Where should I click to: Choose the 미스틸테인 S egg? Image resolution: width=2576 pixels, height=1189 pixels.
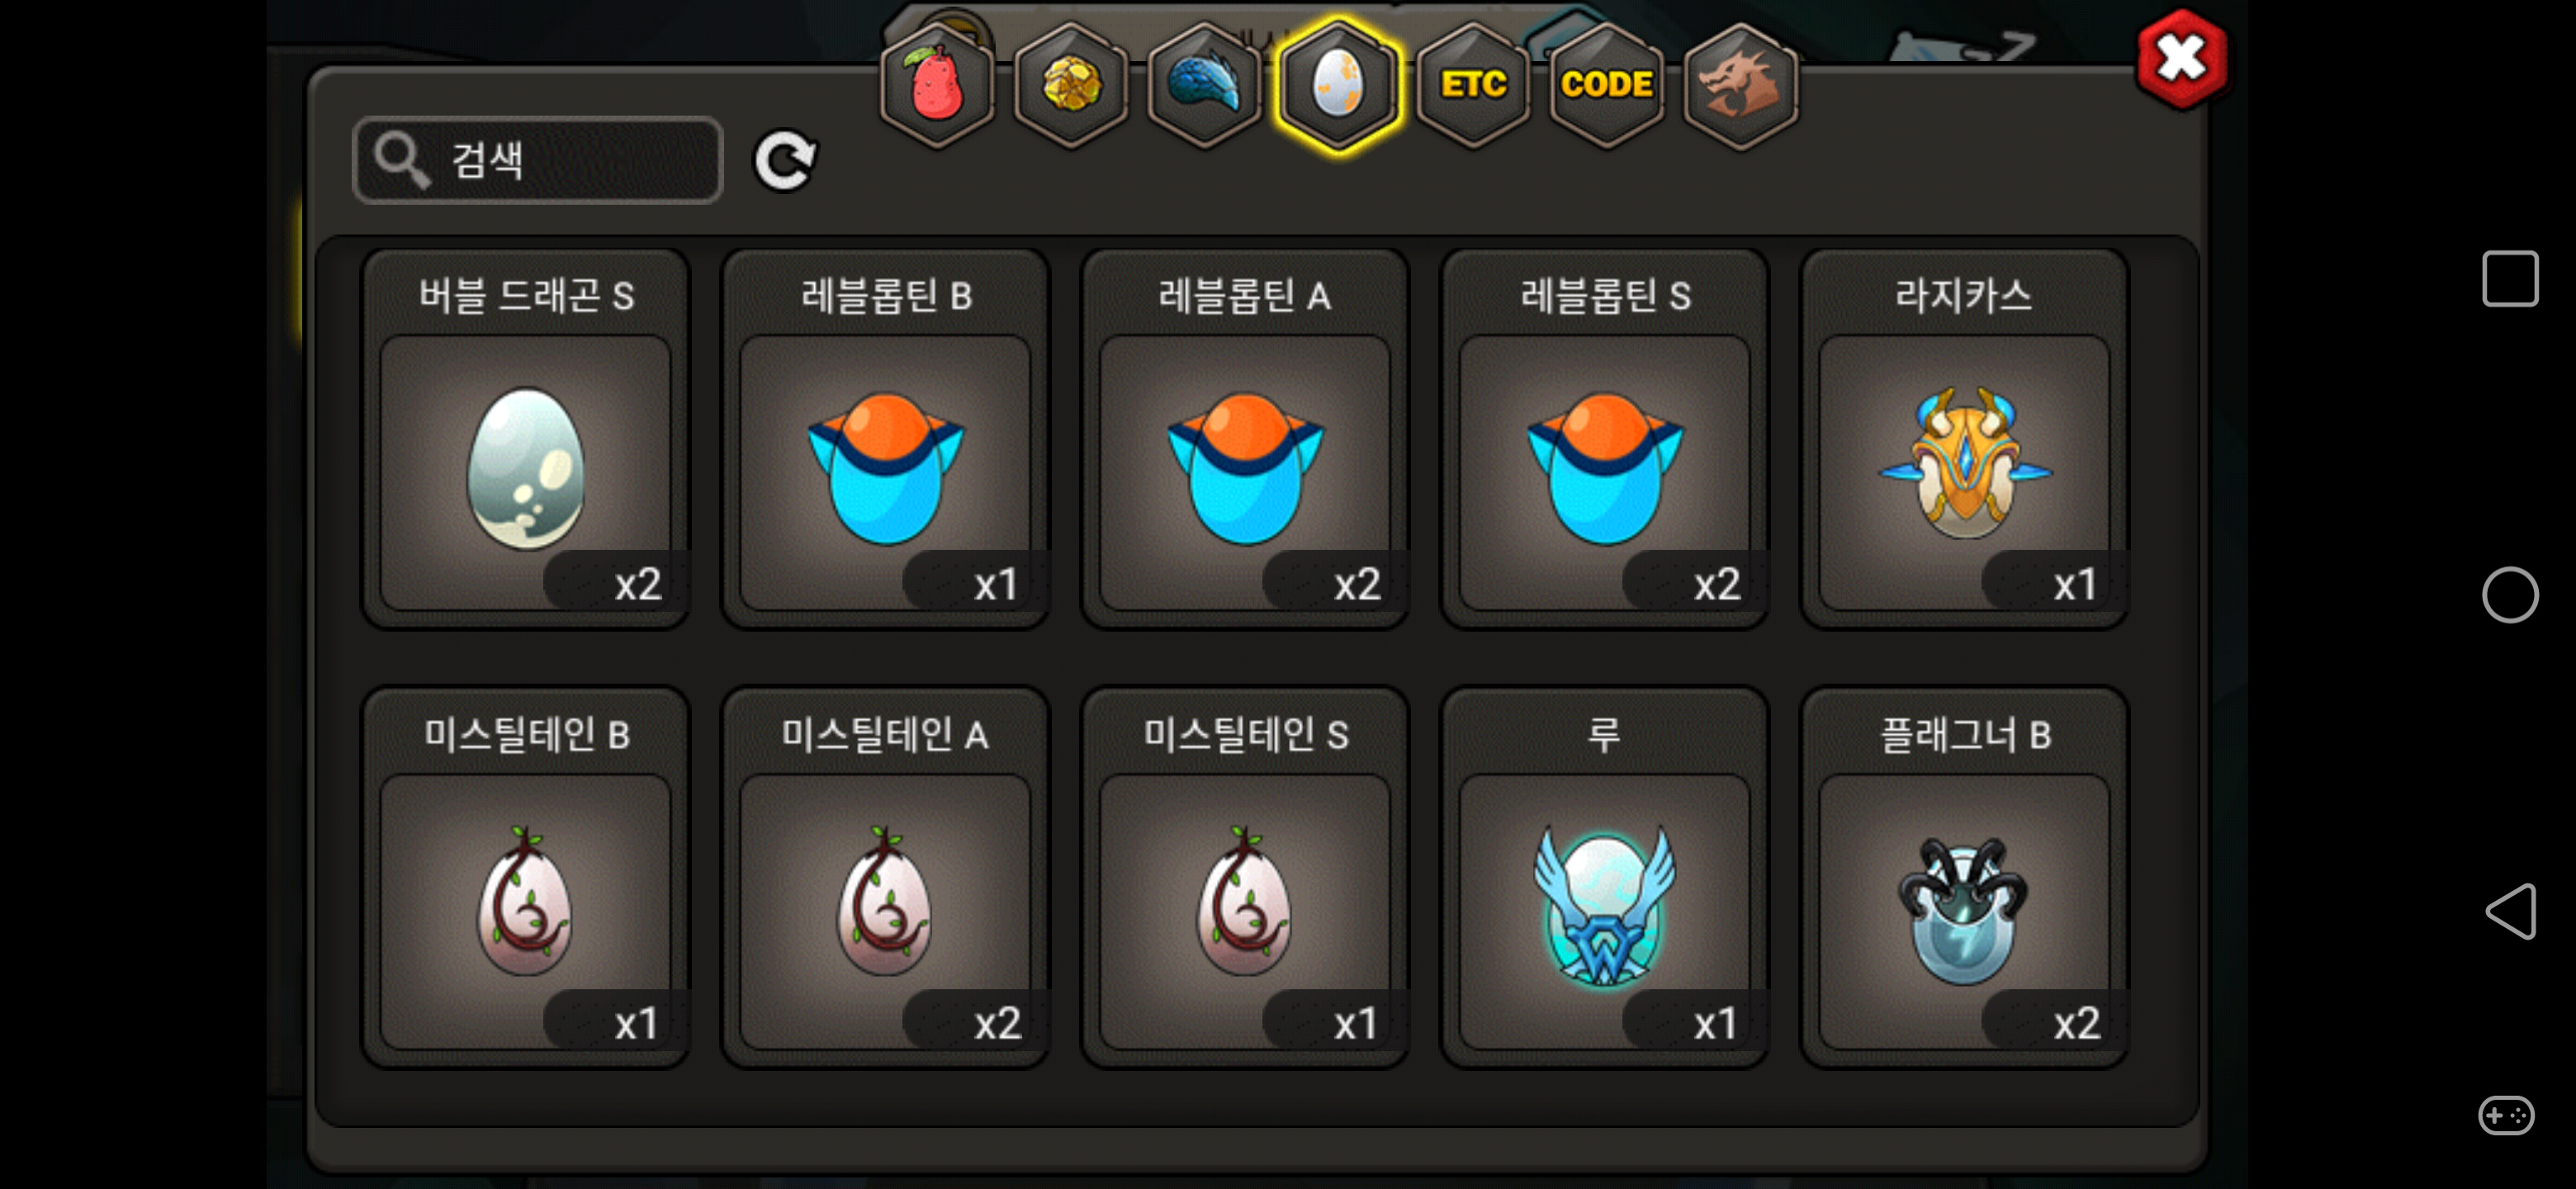tap(1245, 877)
